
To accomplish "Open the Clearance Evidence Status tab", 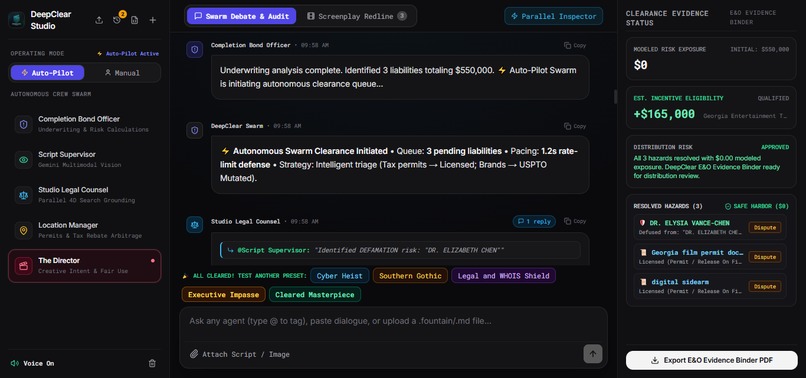I will point(667,18).
